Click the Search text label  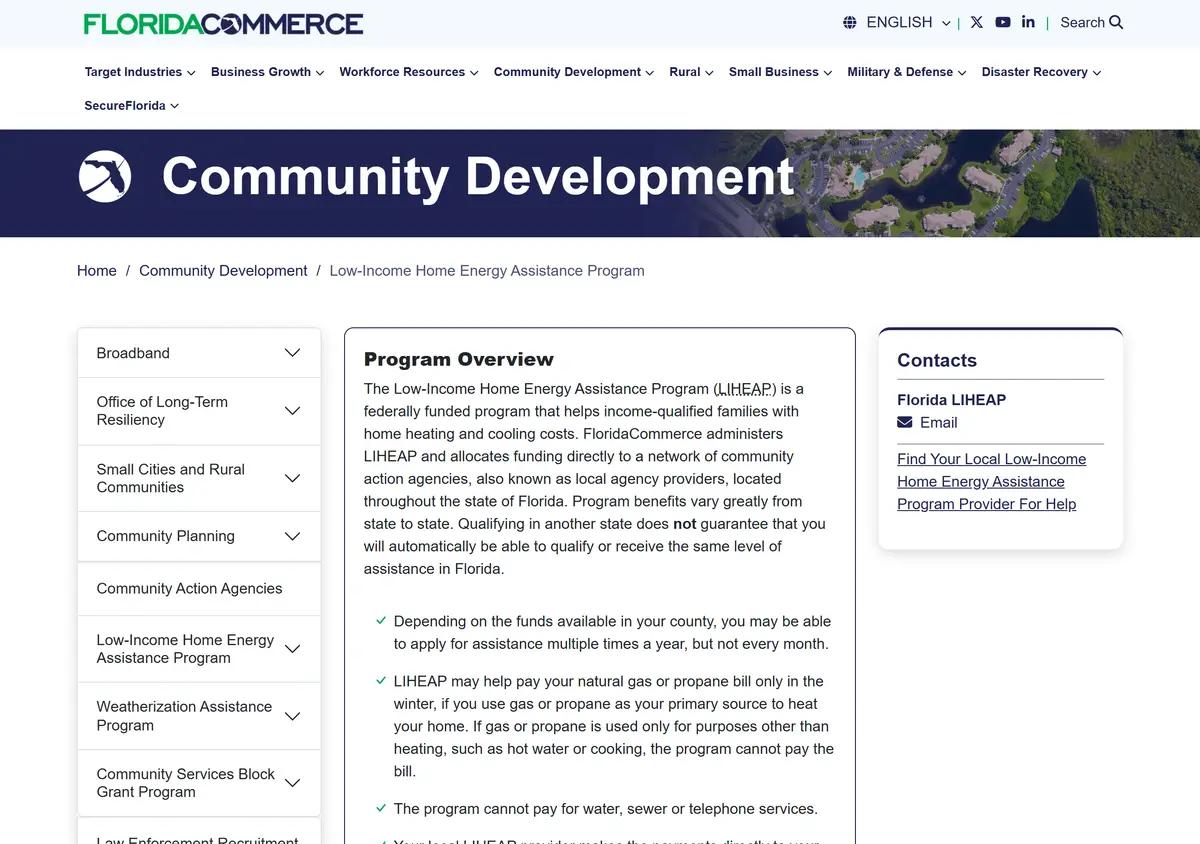(x=1082, y=22)
